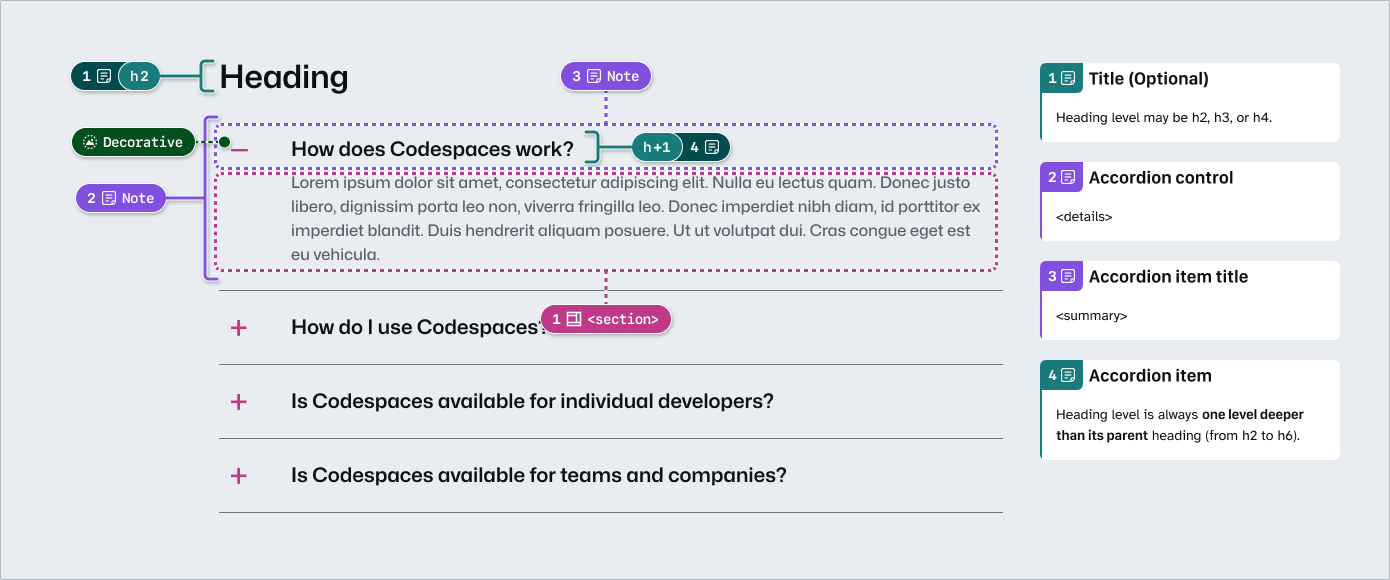Expand plus icon for 'How do I use Codespaces'
1390x580 pixels.
[x=239, y=327]
